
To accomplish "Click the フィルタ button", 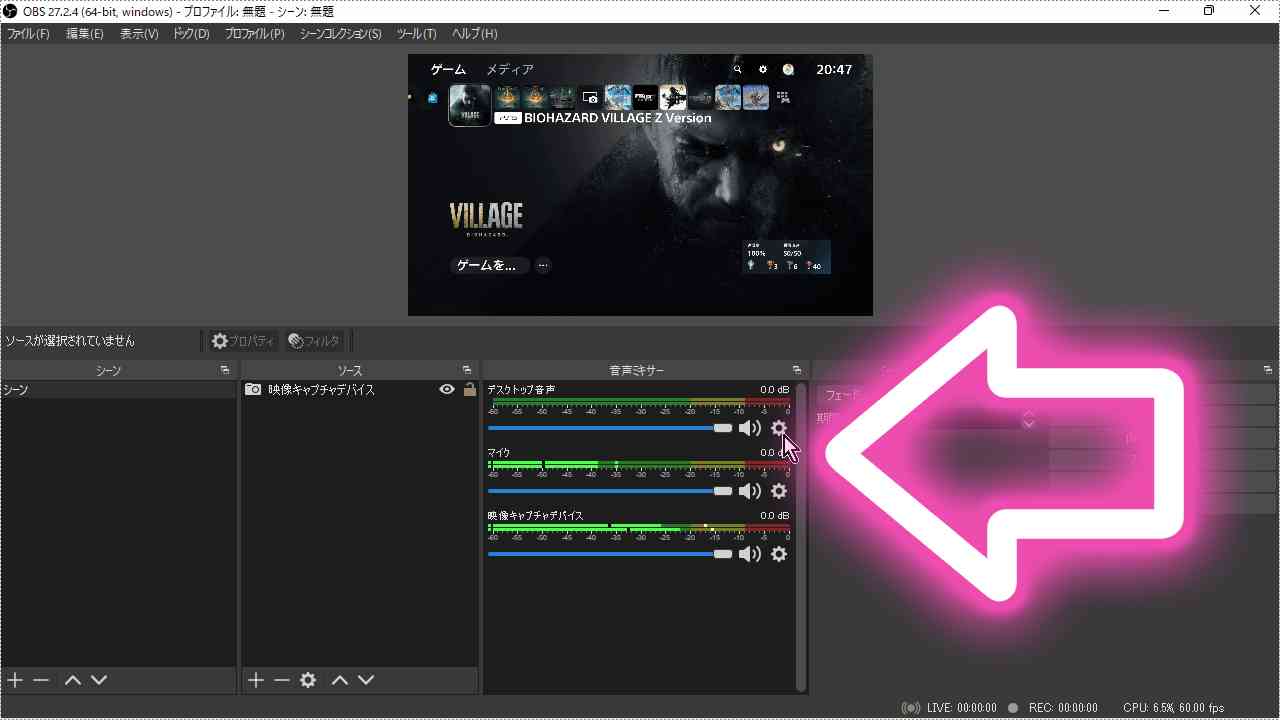I will (314, 341).
